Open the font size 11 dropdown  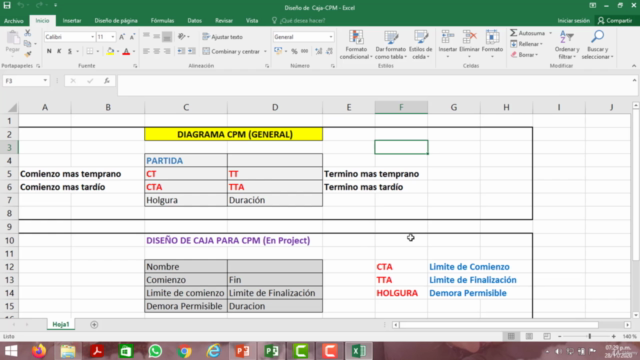pos(113,37)
